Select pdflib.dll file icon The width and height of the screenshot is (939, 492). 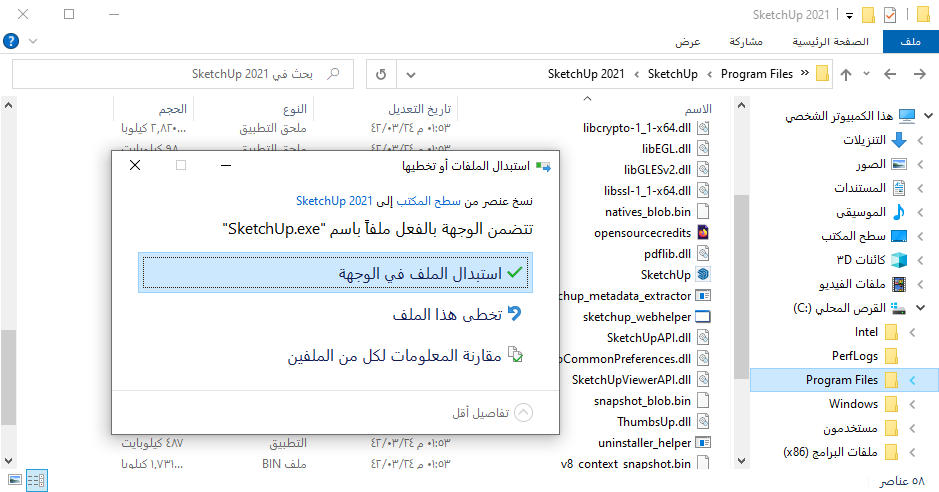pyautogui.click(x=703, y=253)
